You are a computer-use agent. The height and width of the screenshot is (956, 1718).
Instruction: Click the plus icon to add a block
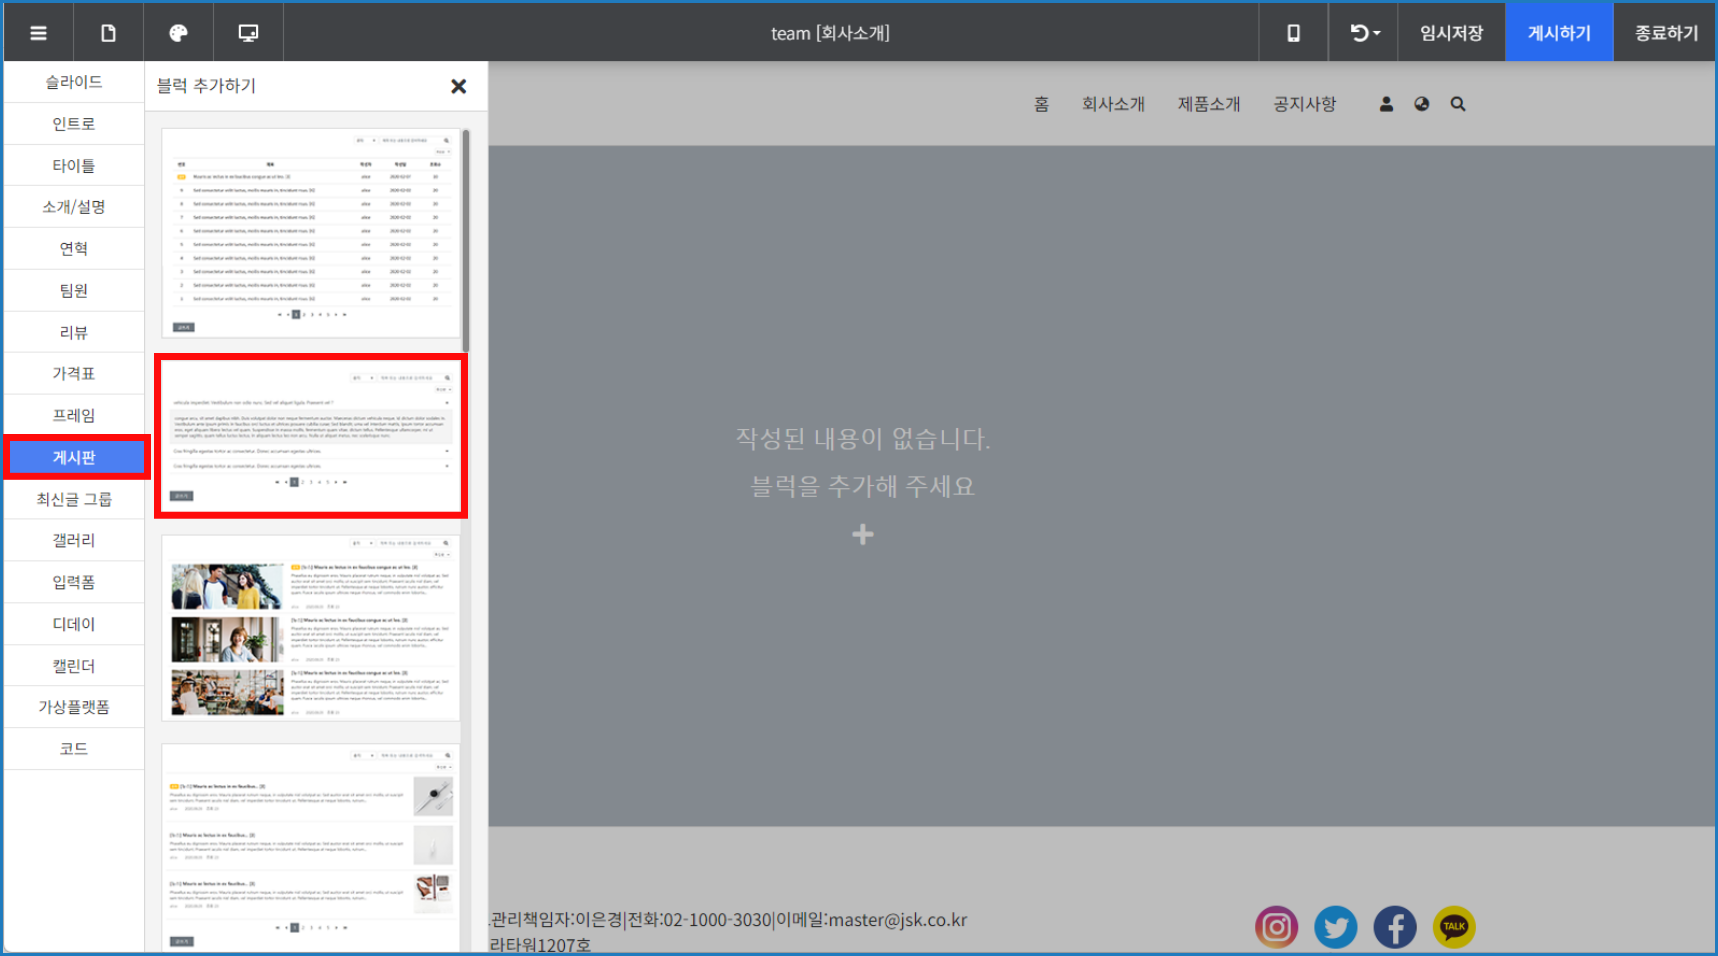point(863,535)
